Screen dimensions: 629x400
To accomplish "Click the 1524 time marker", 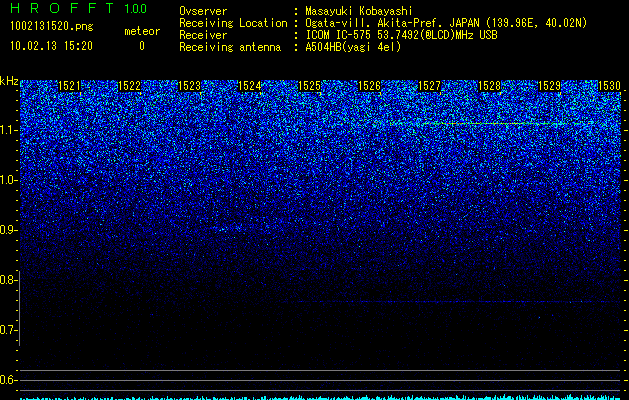I will pyautogui.click(x=250, y=86).
